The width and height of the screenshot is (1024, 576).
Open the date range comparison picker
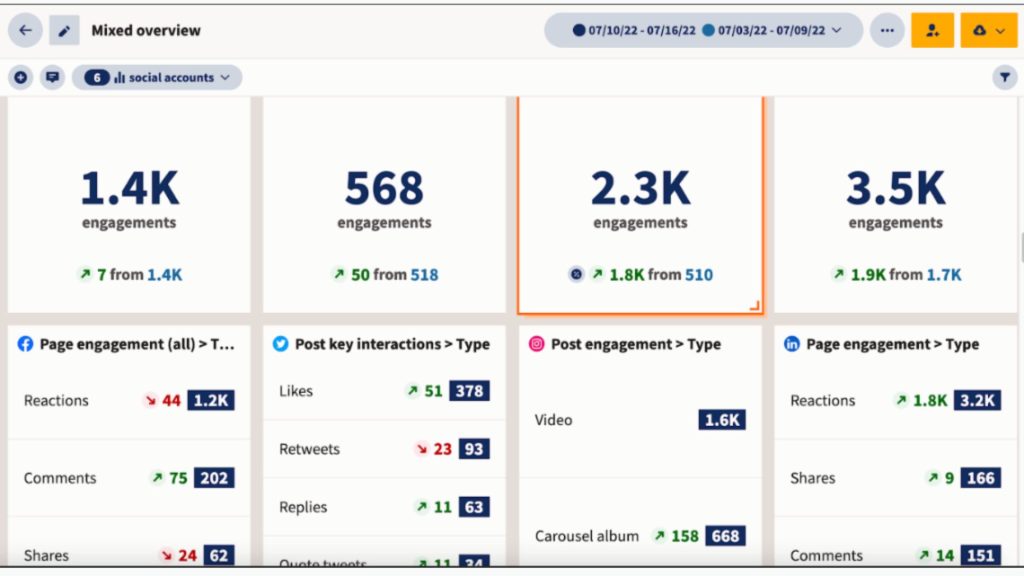pyautogui.click(x=703, y=30)
